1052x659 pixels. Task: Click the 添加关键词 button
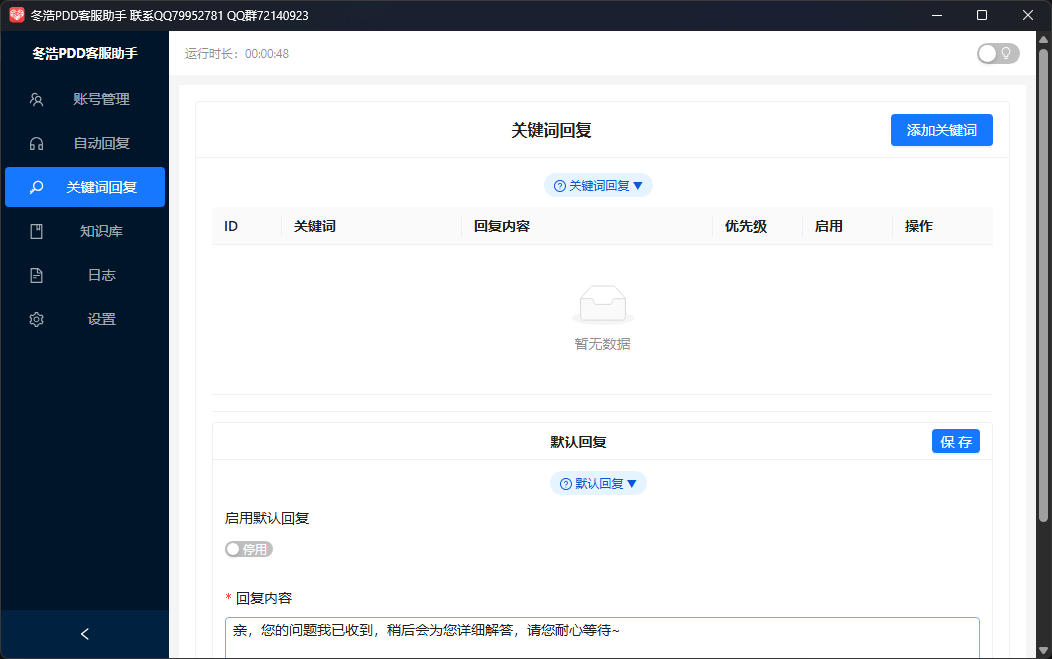[x=941, y=130]
